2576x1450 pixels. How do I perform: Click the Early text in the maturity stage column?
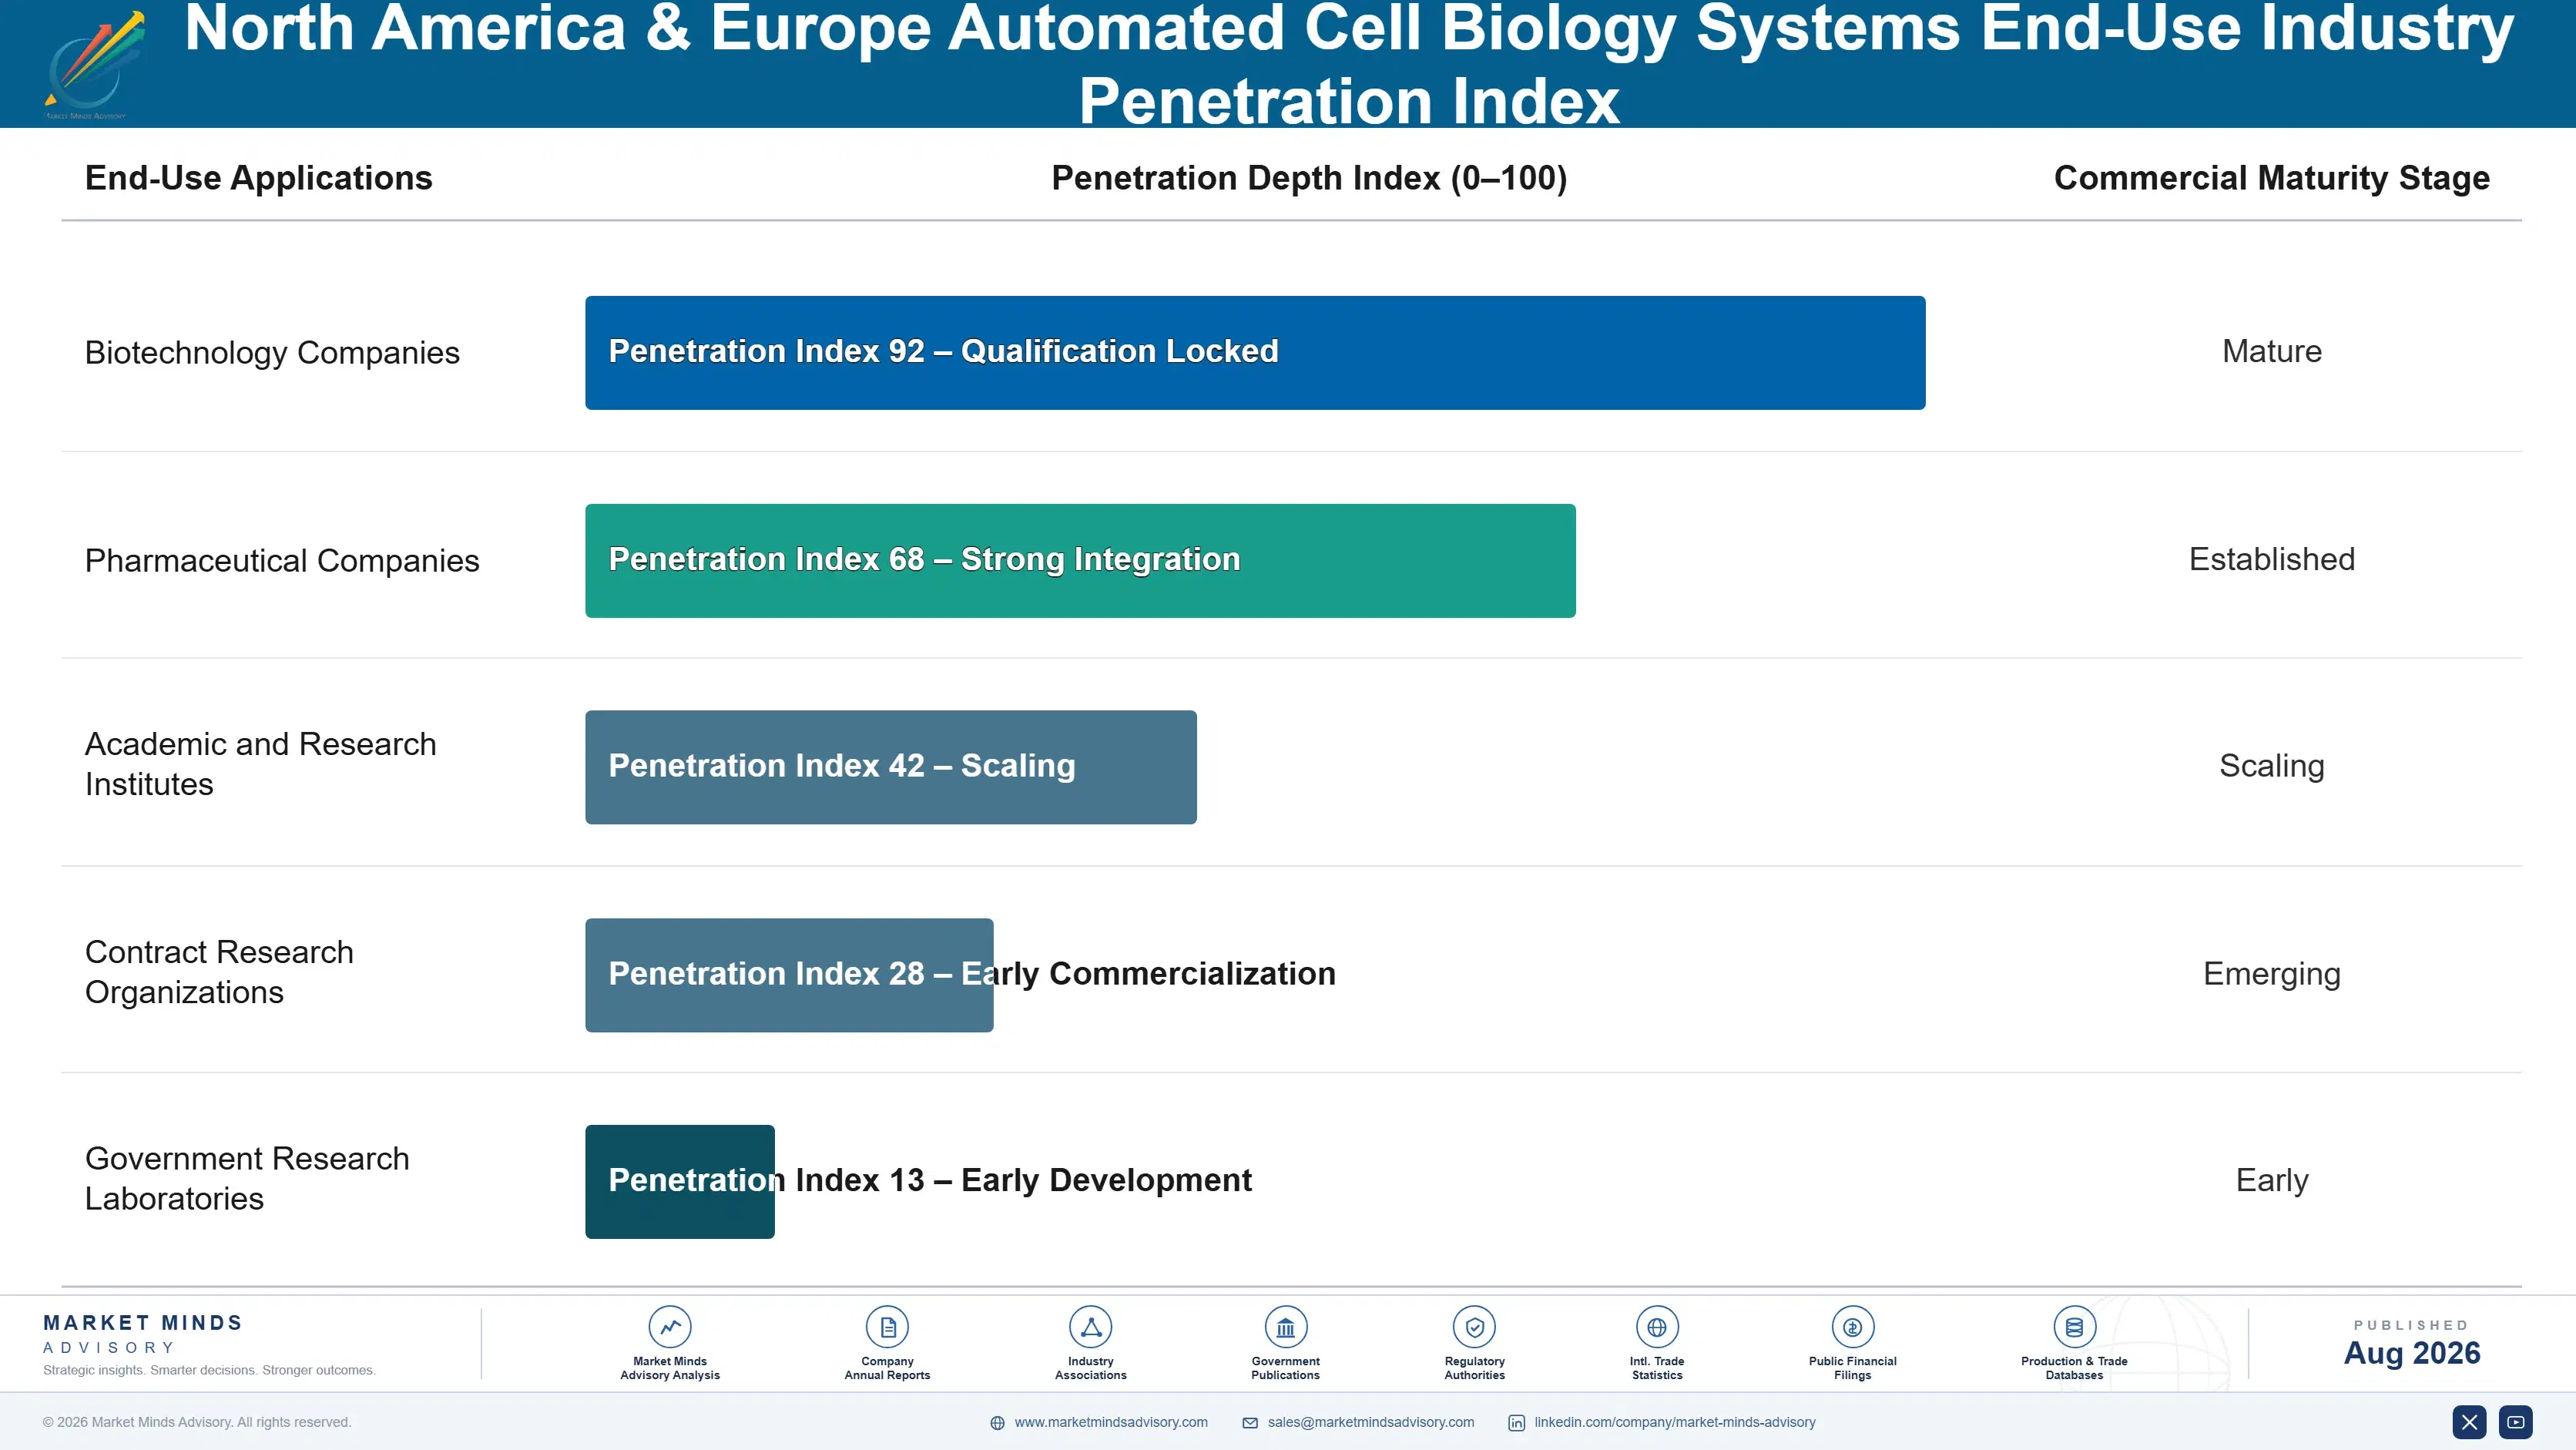pos(2272,1181)
